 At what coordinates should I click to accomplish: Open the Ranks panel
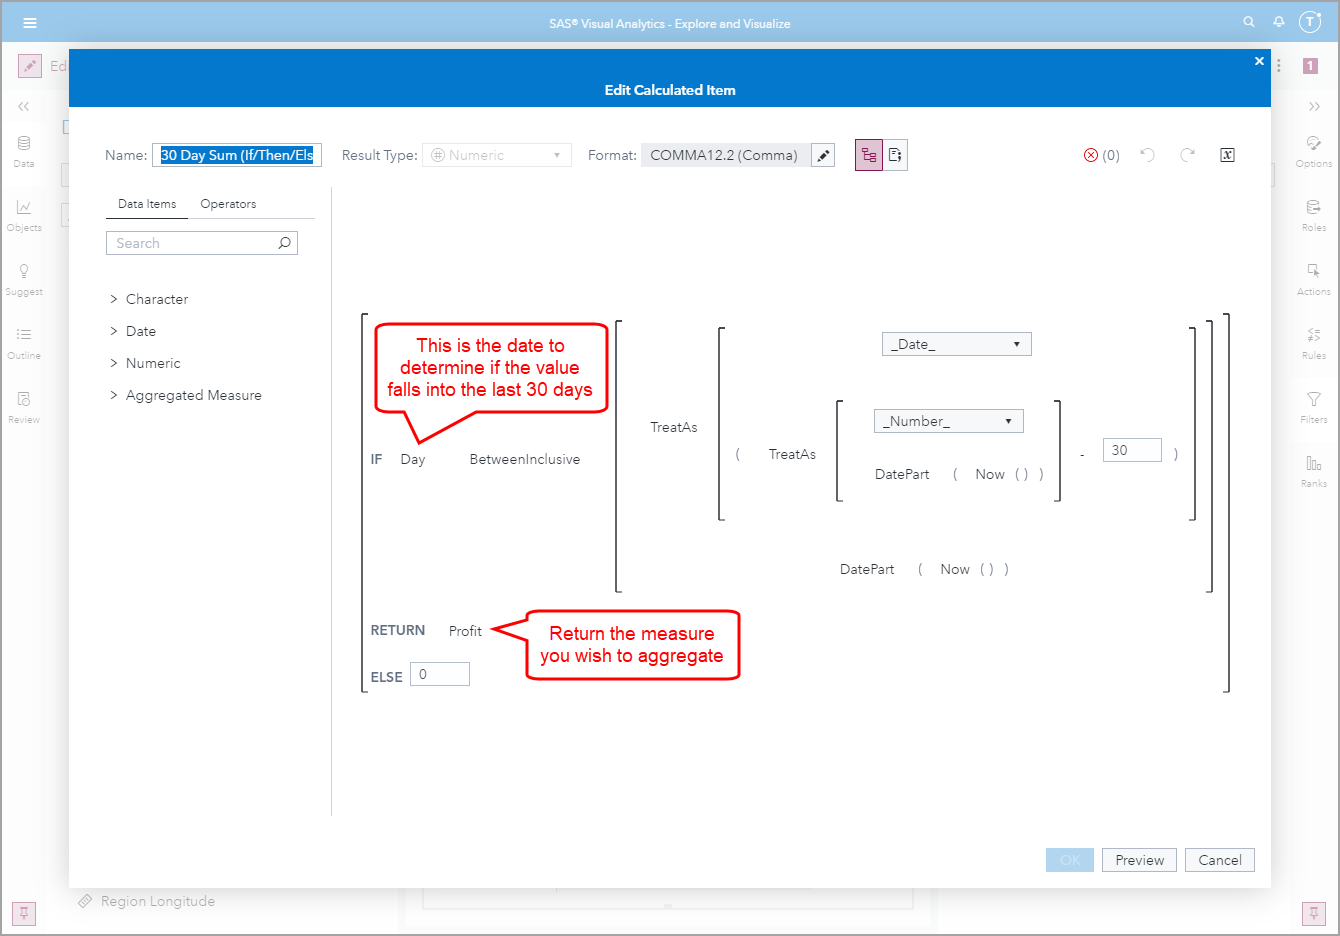[1313, 472]
